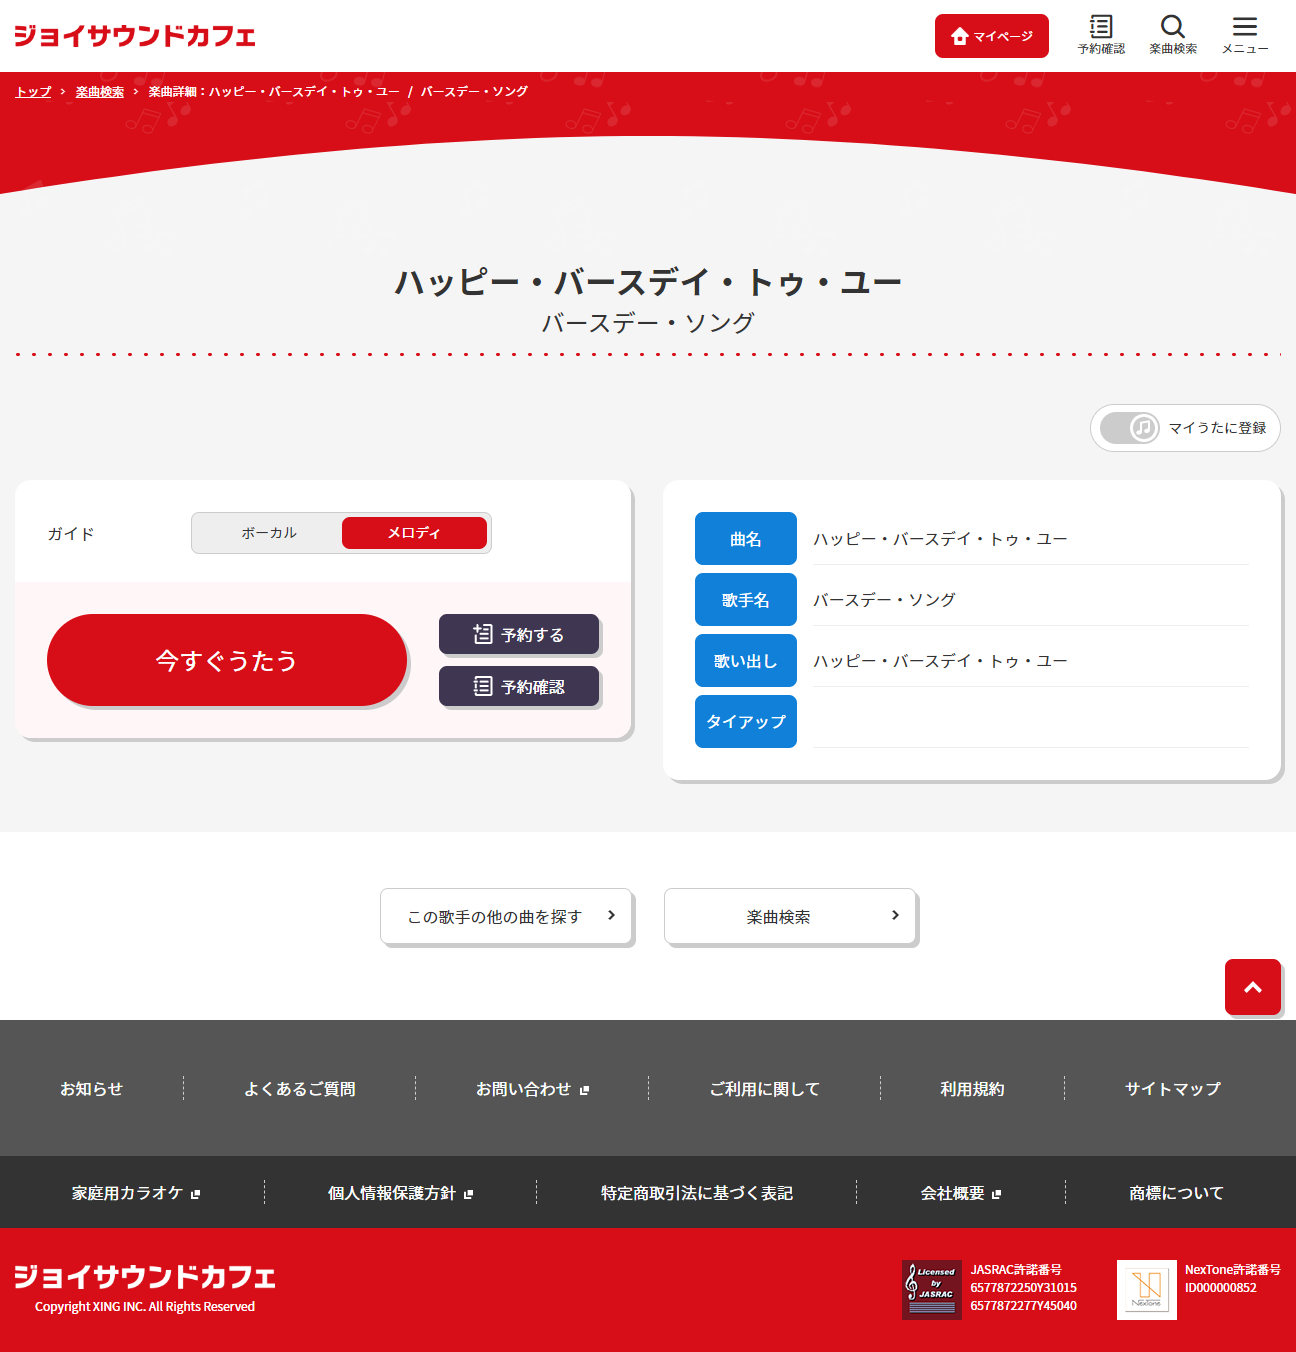Click the back-to-top arrow button
1296x1352 pixels.
pos(1253,987)
